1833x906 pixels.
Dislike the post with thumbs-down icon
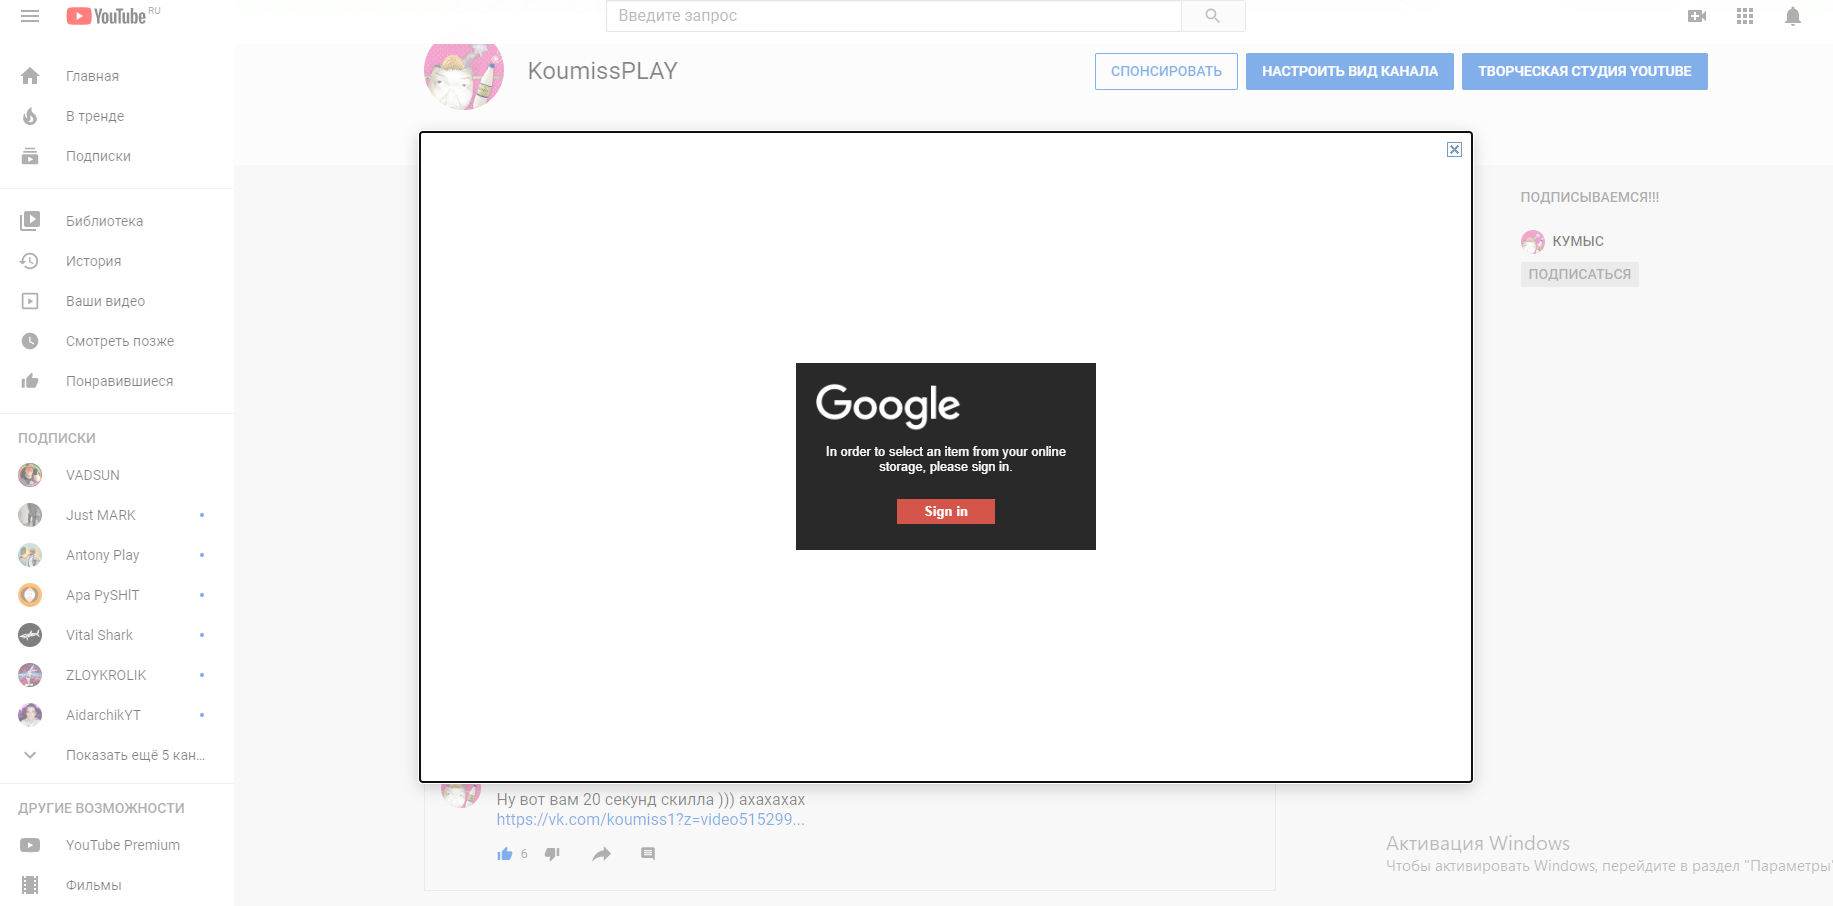(x=552, y=854)
